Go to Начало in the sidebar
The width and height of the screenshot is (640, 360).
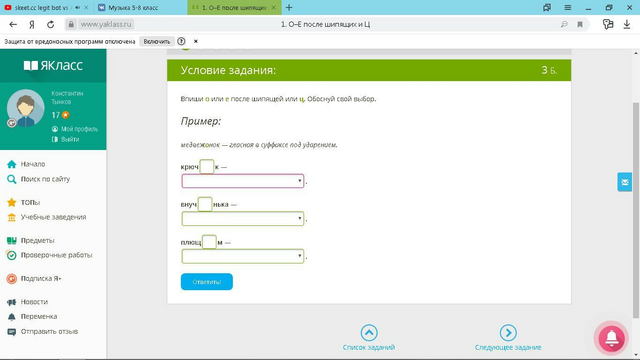click(33, 164)
